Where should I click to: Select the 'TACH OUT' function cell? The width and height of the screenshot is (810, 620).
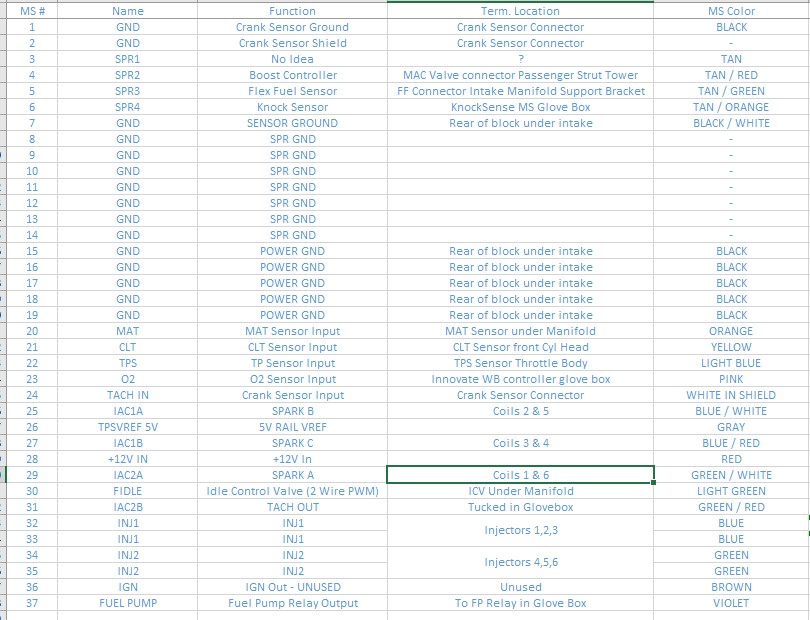coord(292,507)
